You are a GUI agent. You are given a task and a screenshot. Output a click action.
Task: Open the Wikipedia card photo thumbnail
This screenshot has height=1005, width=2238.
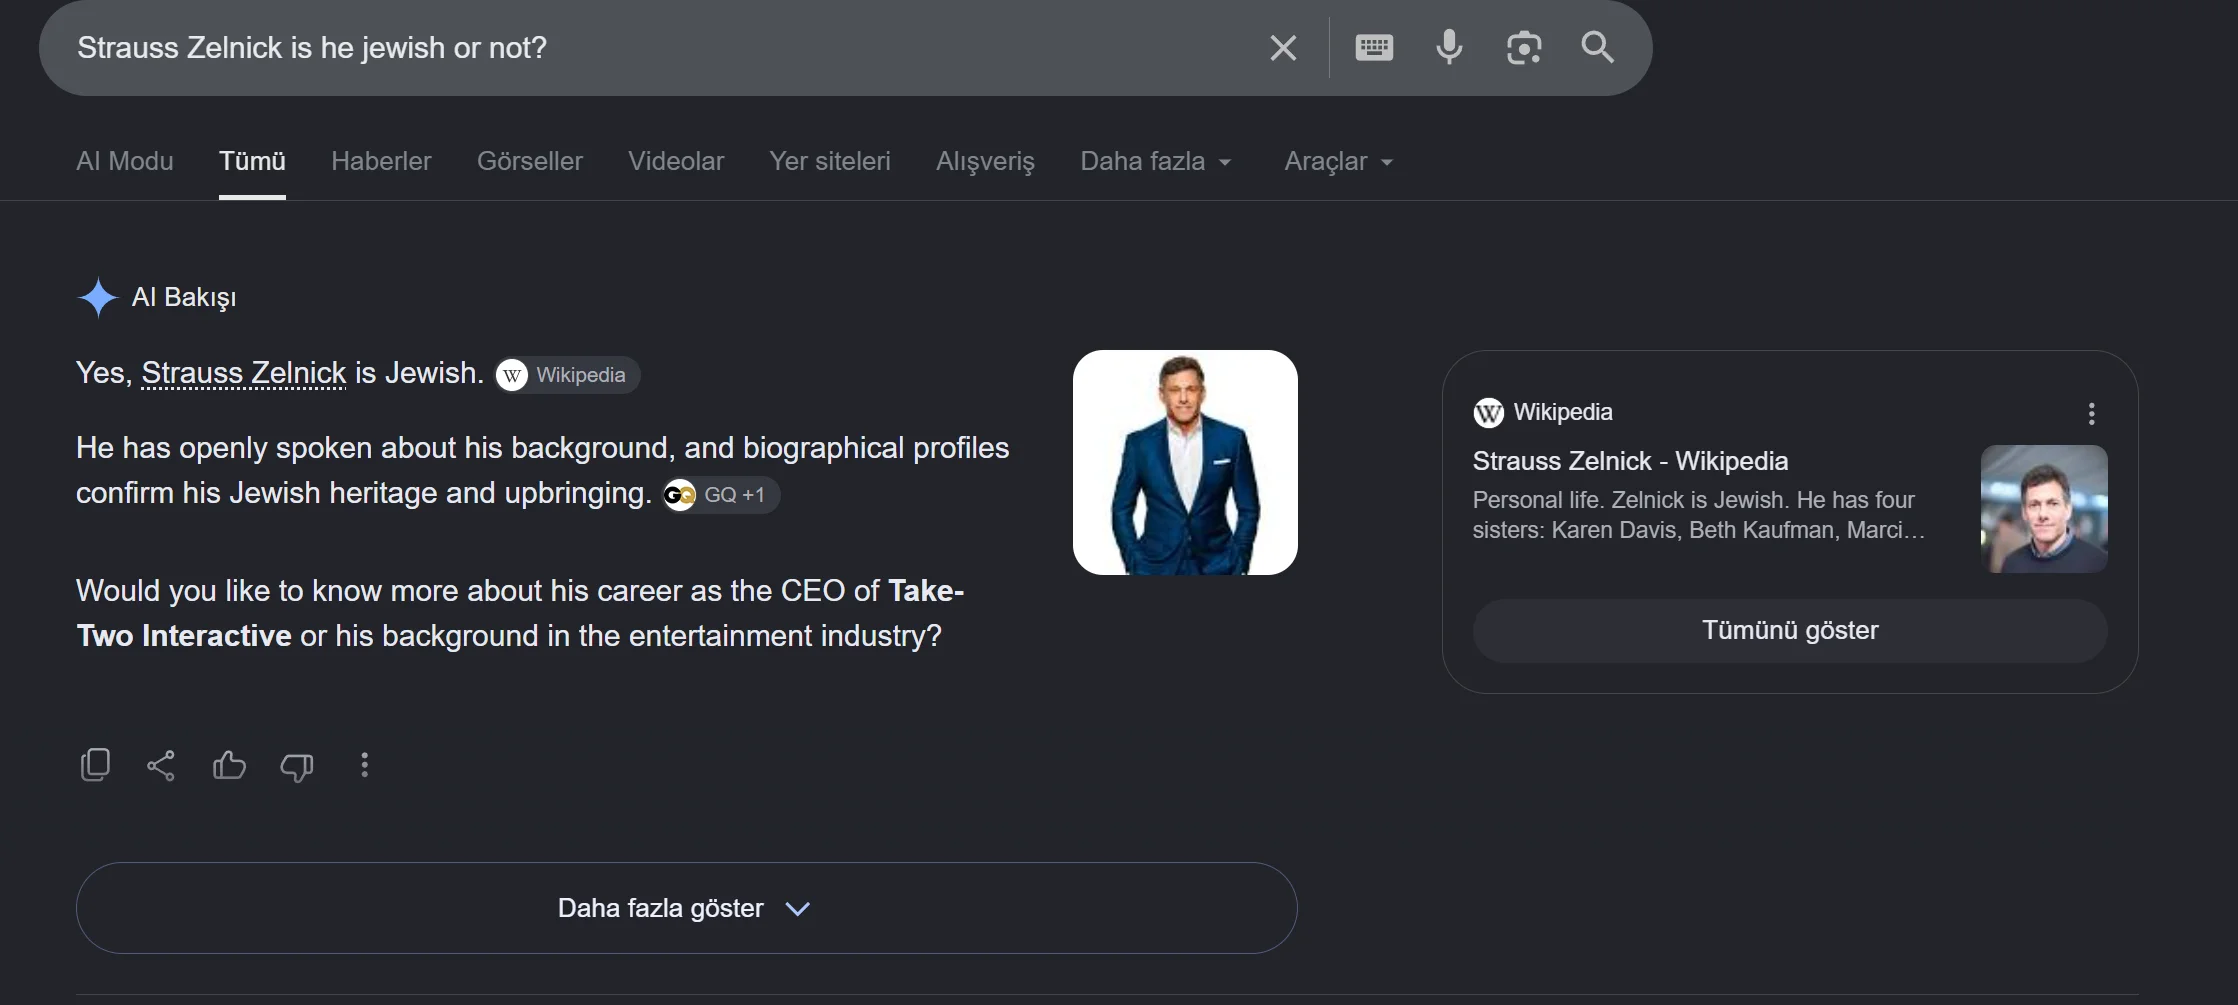(x=2044, y=509)
